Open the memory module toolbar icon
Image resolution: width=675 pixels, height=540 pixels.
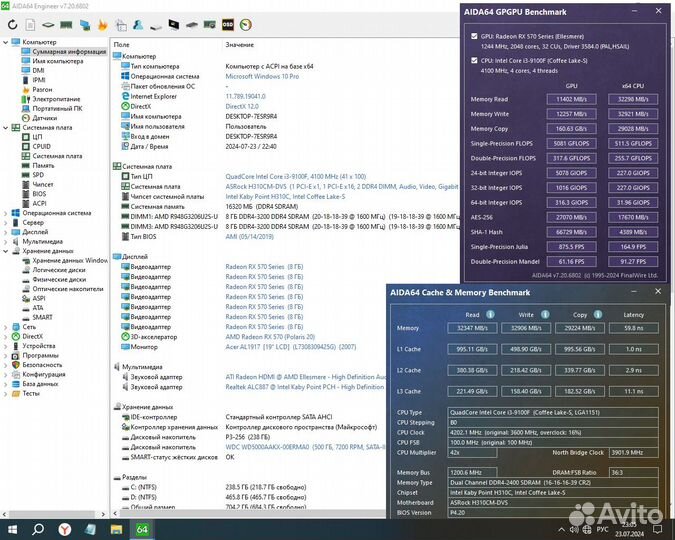pos(66,25)
